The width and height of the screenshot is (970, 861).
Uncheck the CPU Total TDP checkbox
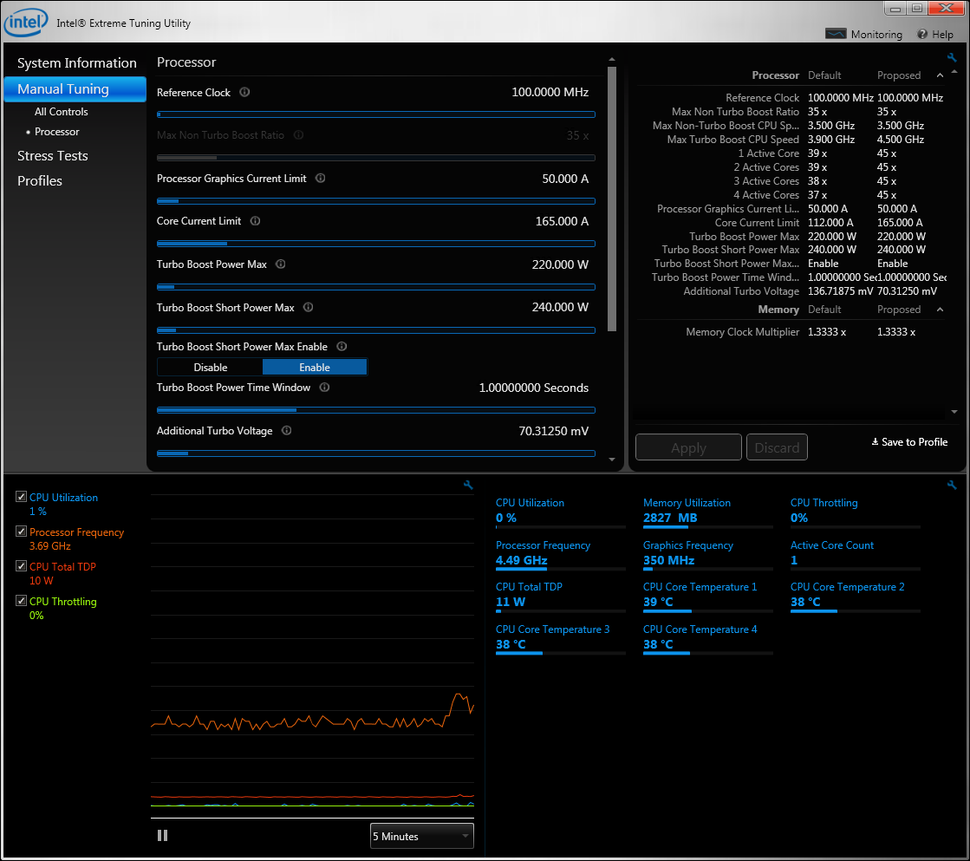click(20, 566)
